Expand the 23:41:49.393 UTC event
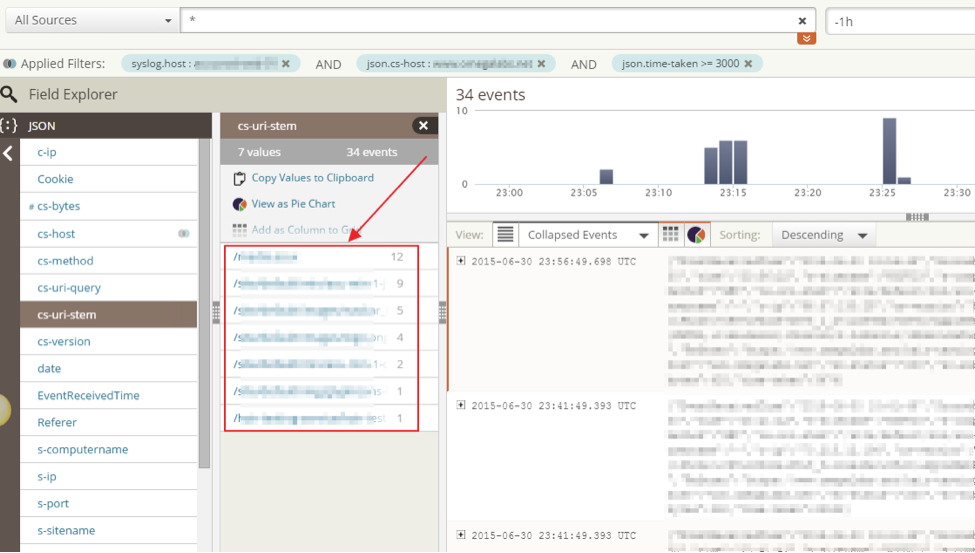Screen dimensions: 975x553 point(461,405)
